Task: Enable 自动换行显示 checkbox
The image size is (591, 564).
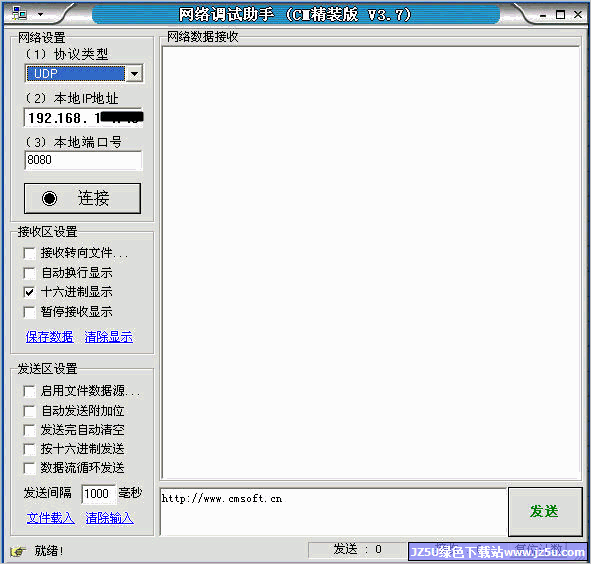Action: [x=29, y=273]
